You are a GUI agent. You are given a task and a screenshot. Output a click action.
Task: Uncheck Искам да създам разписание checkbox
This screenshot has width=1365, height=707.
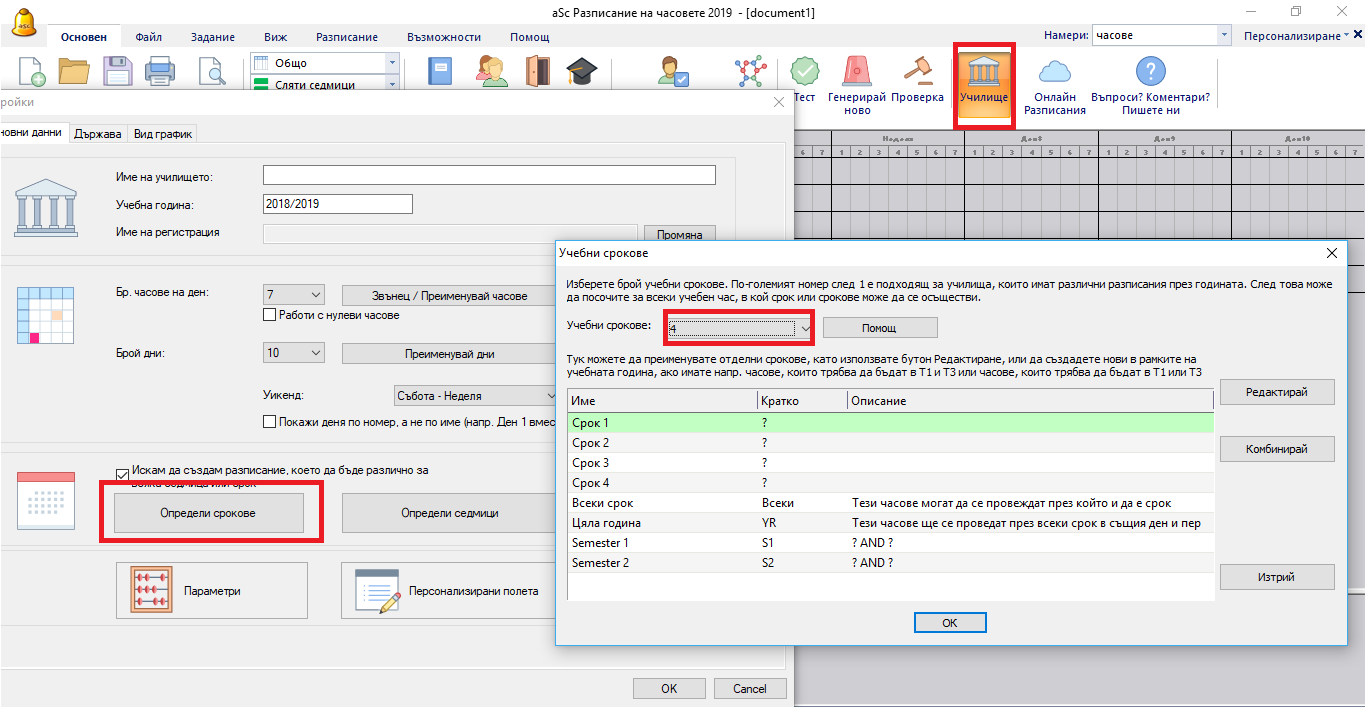point(122,473)
